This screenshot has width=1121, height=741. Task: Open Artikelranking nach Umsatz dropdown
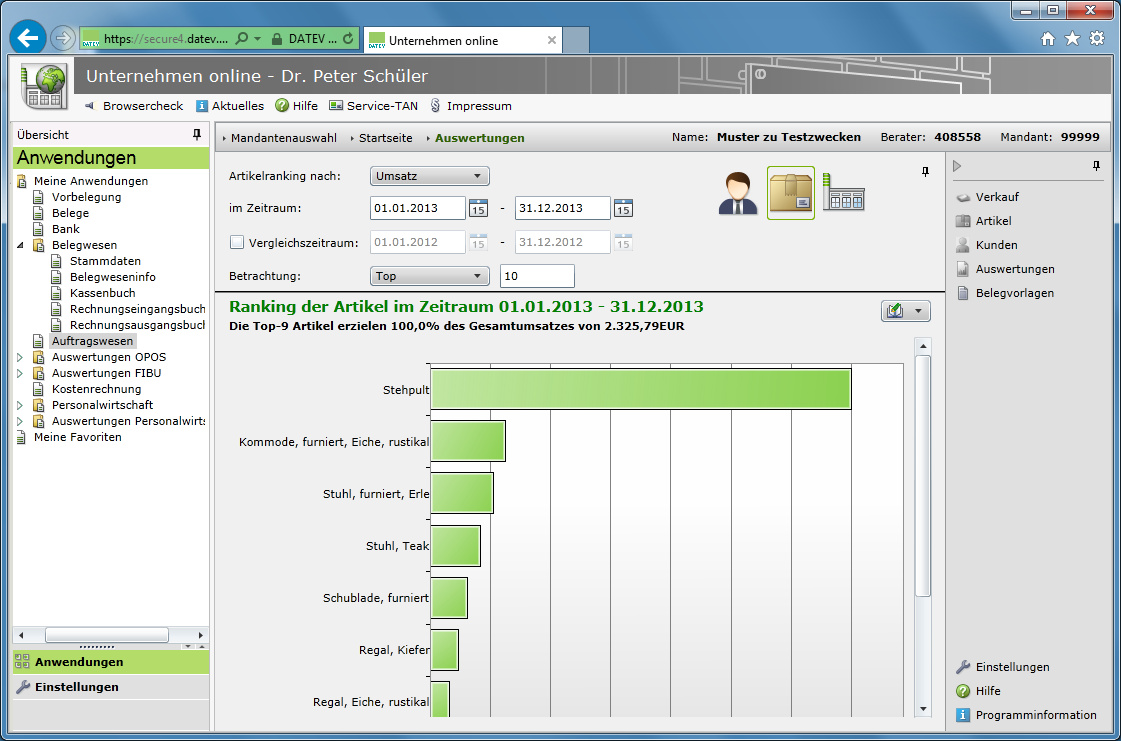point(430,176)
